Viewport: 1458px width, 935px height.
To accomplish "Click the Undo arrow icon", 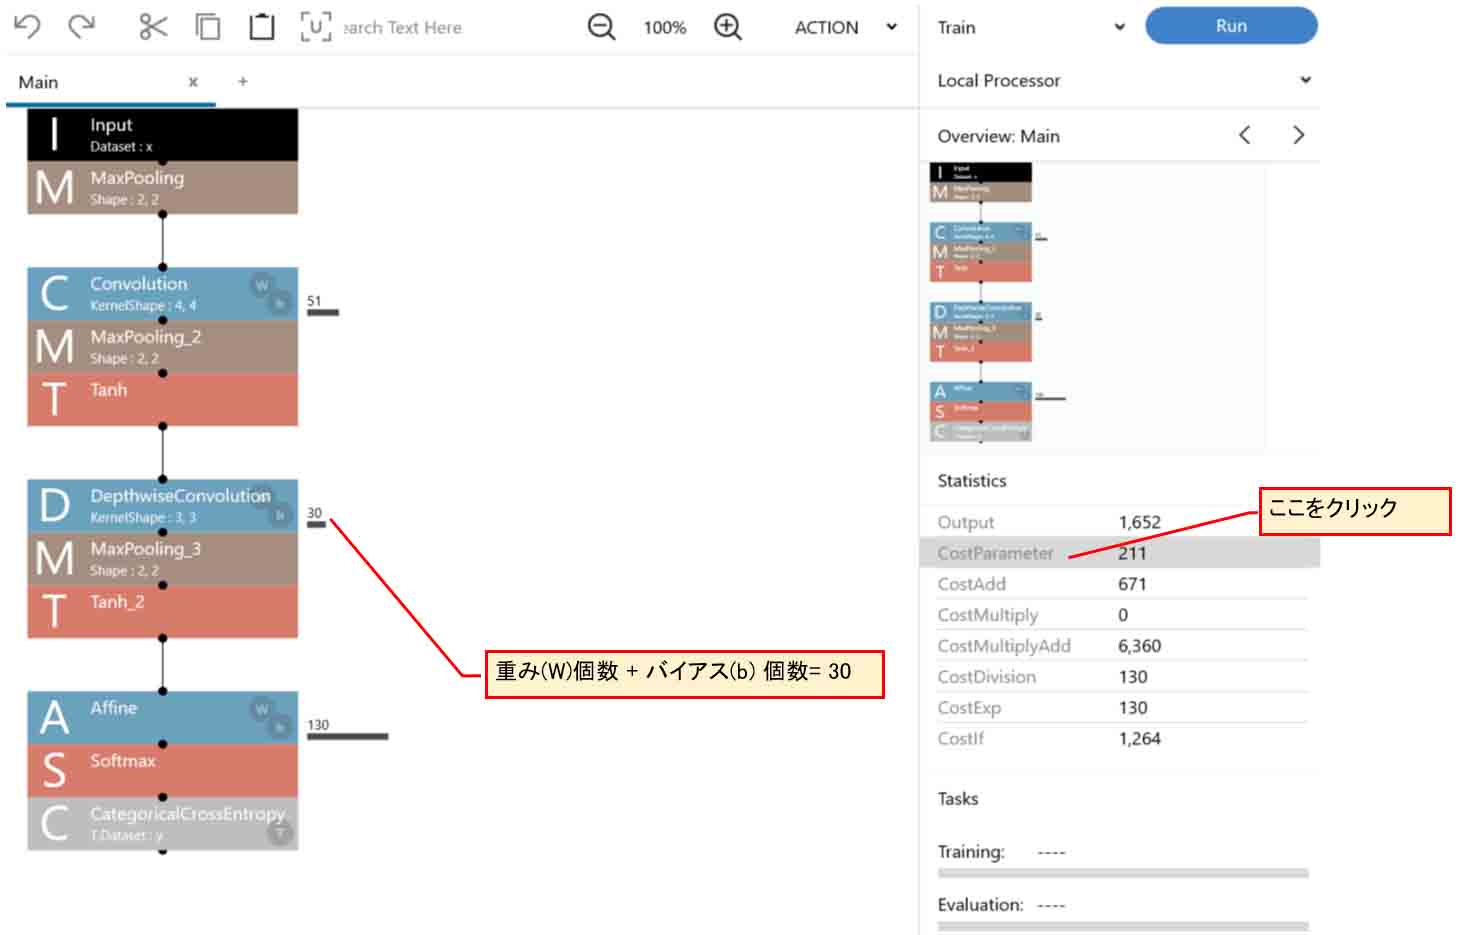I will (x=27, y=27).
